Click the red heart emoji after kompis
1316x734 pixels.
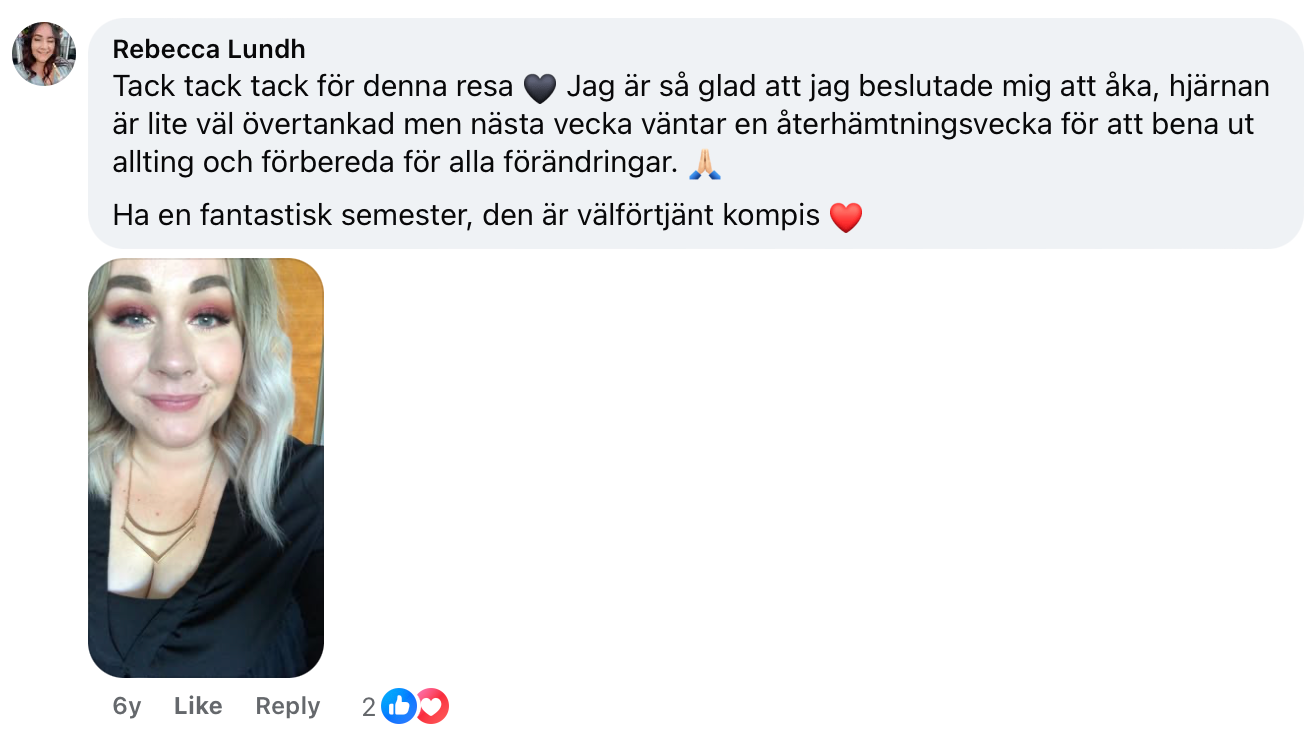846,217
